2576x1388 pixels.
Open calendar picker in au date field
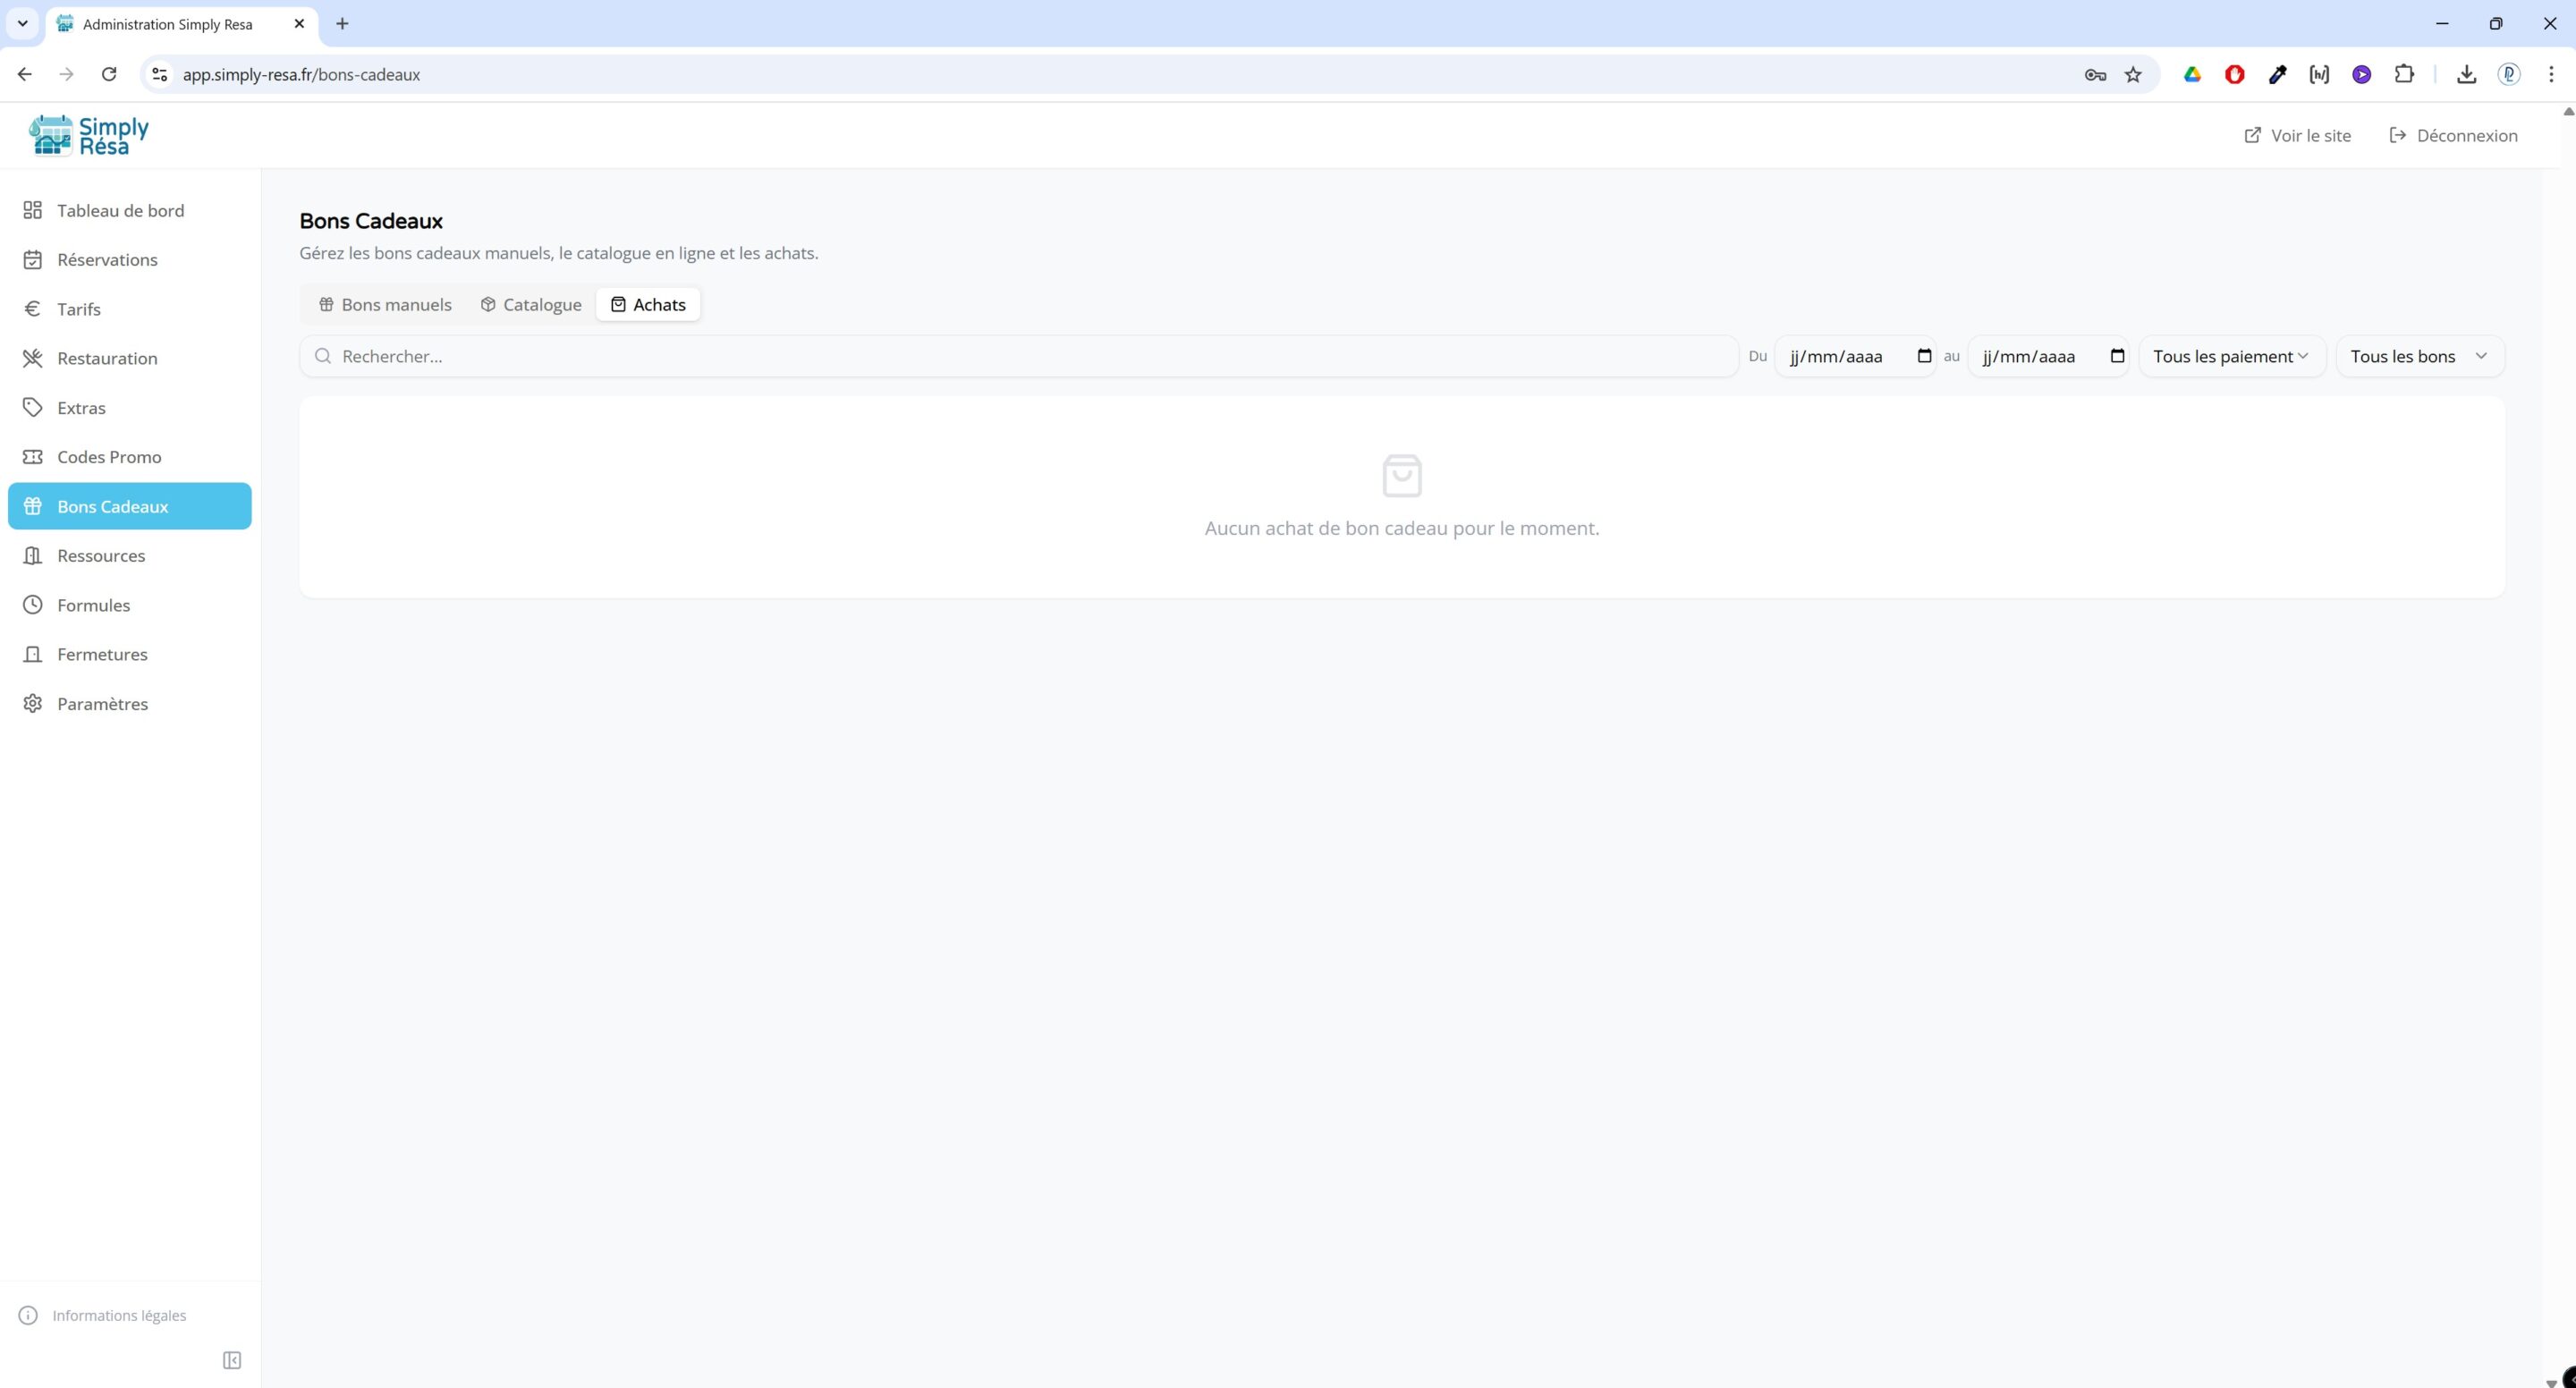(2117, 356)
